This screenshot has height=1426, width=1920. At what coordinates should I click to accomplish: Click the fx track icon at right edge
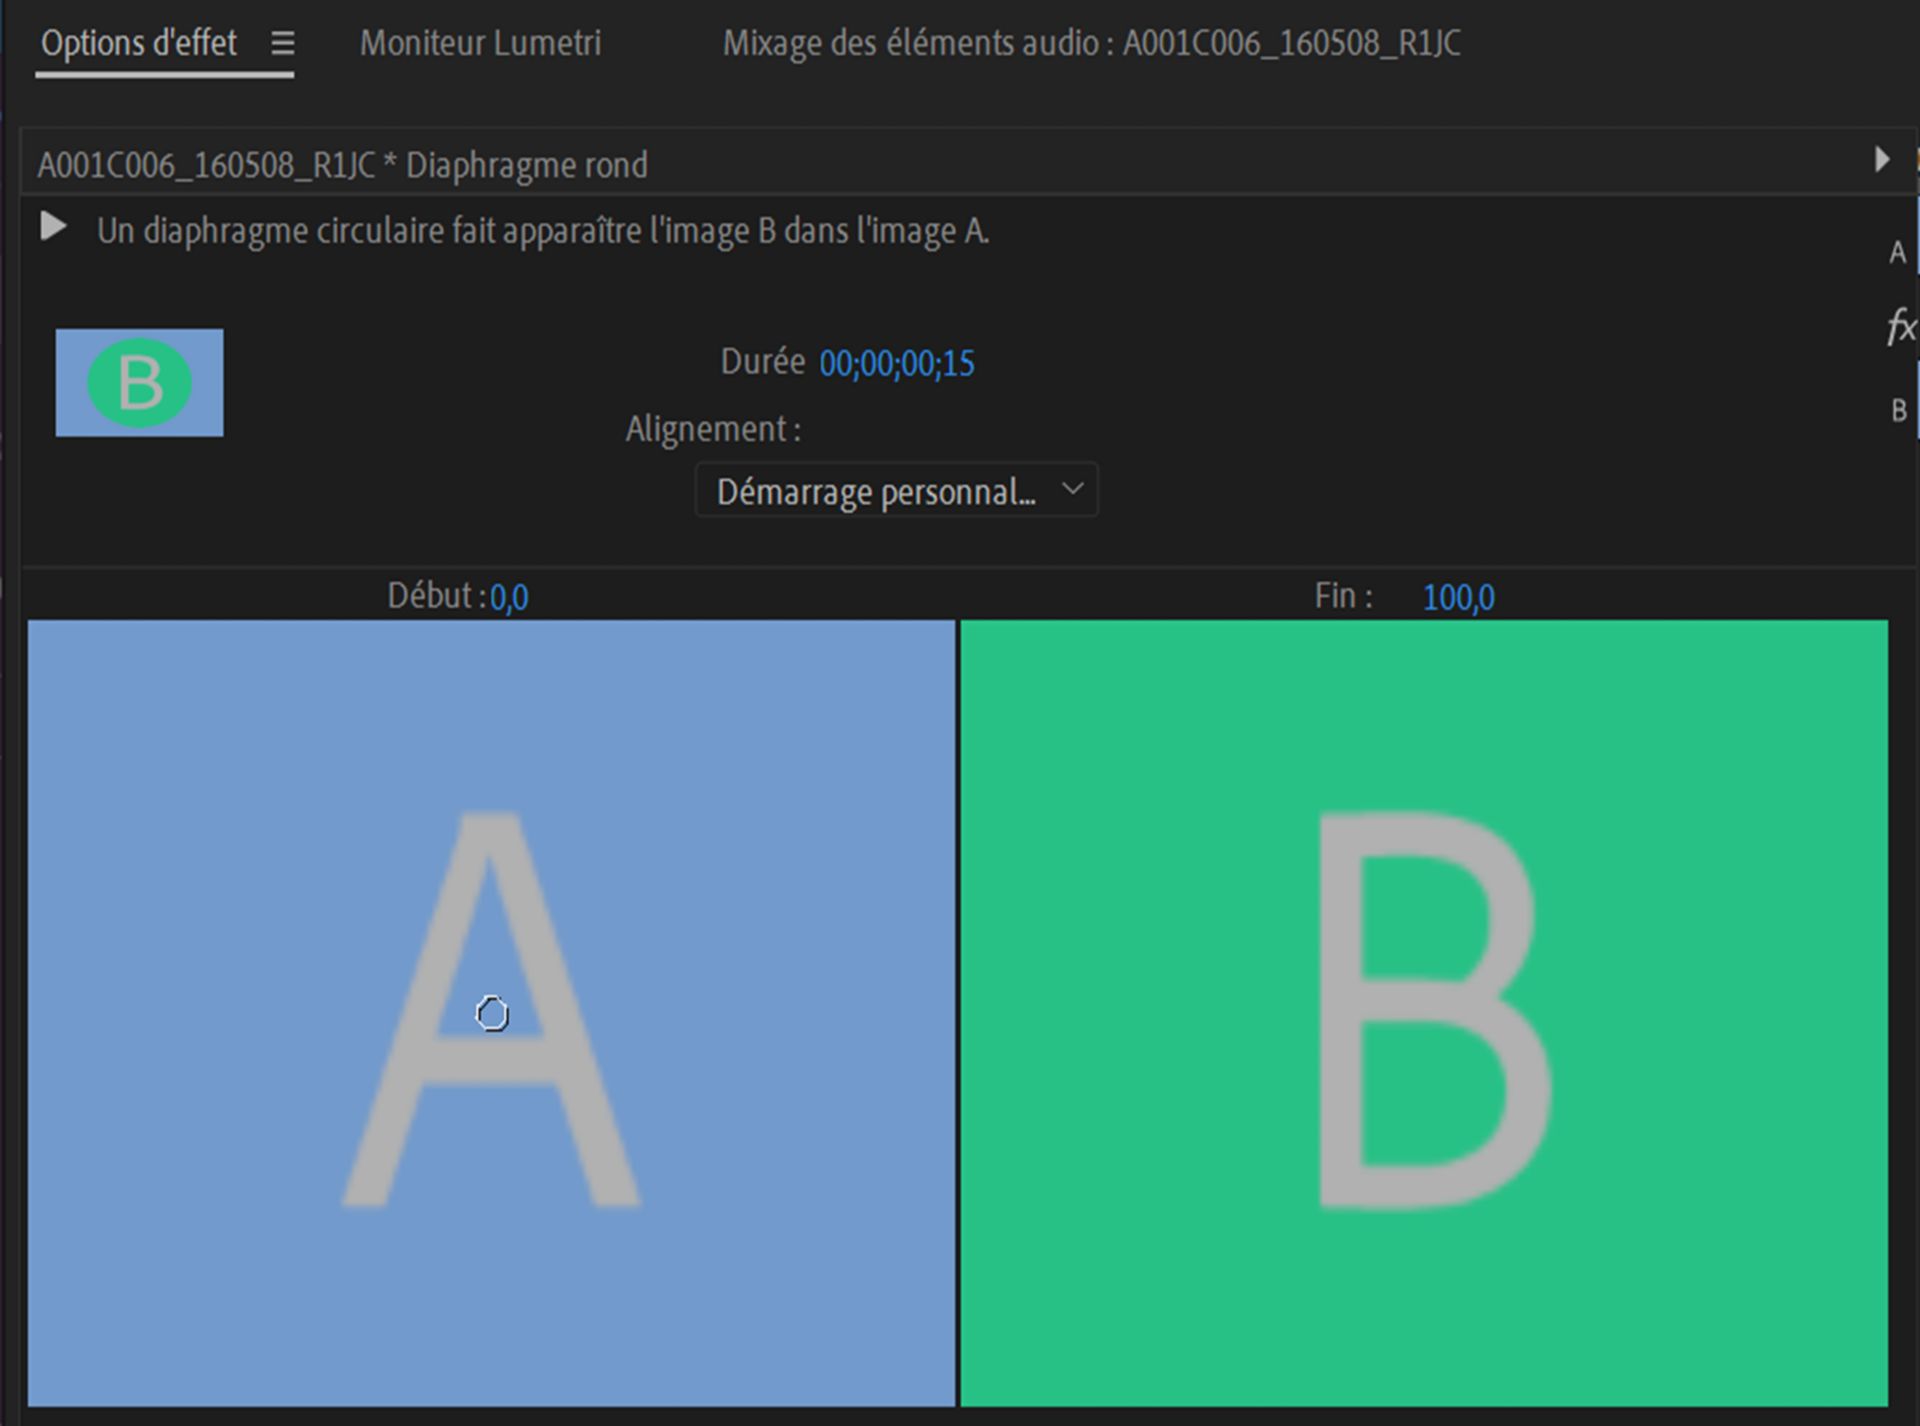[x=1900, y=327]
